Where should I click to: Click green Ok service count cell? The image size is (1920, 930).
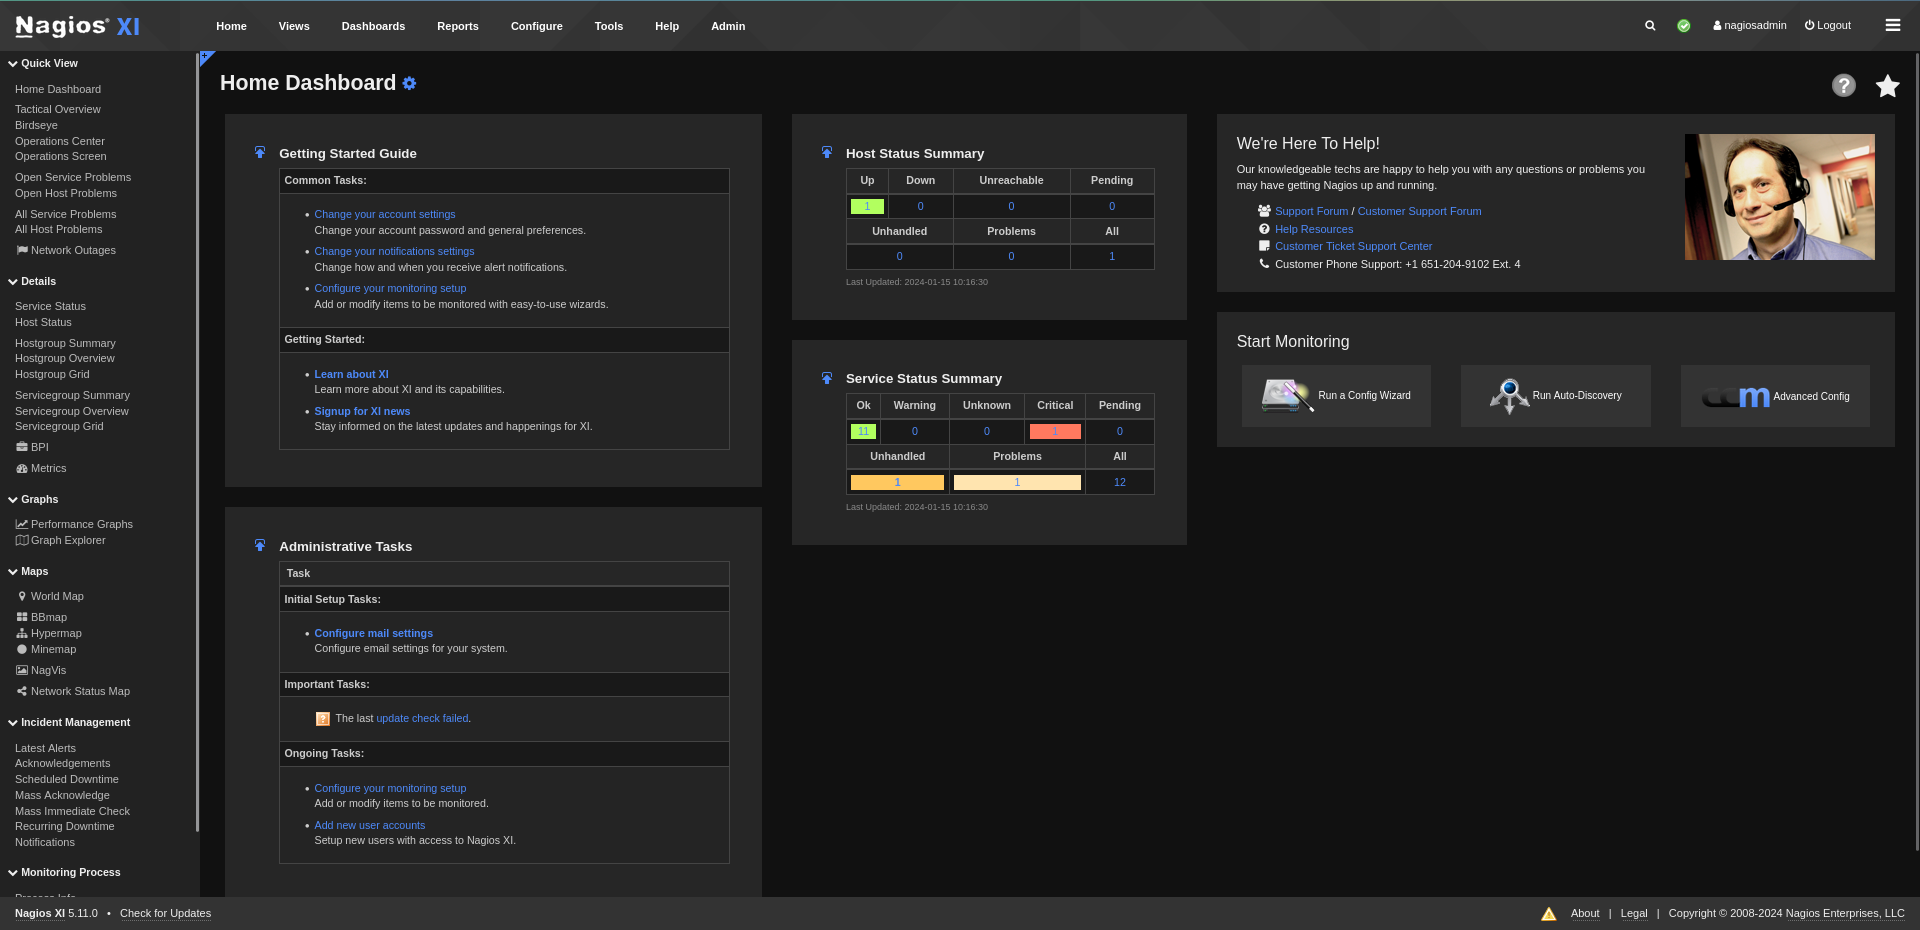tap(863, 432)
